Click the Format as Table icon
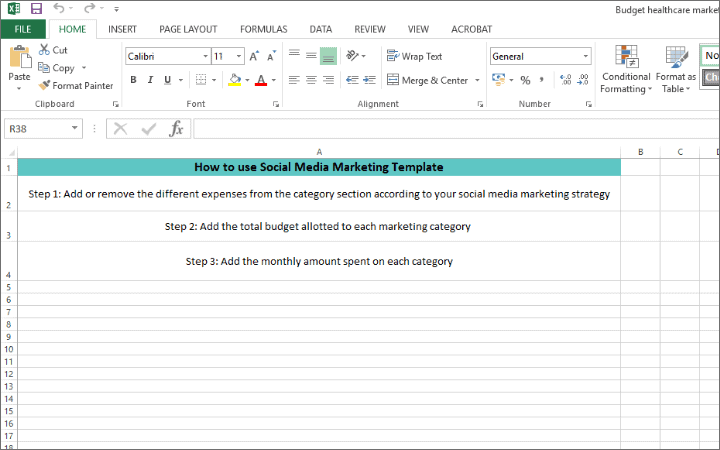 pos(677,68)
